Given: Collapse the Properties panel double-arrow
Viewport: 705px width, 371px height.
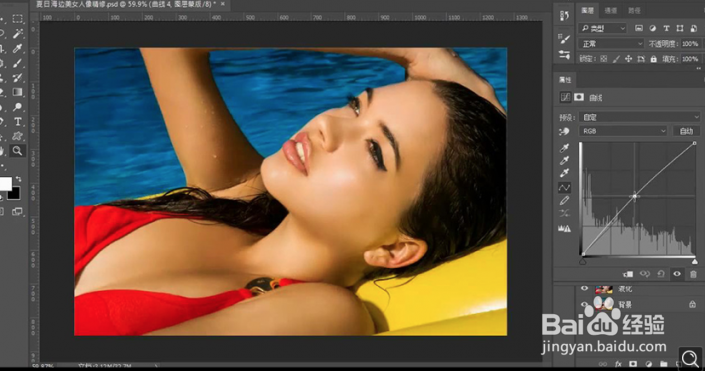Looking at the screenshot, I should [x=698, y=68].
